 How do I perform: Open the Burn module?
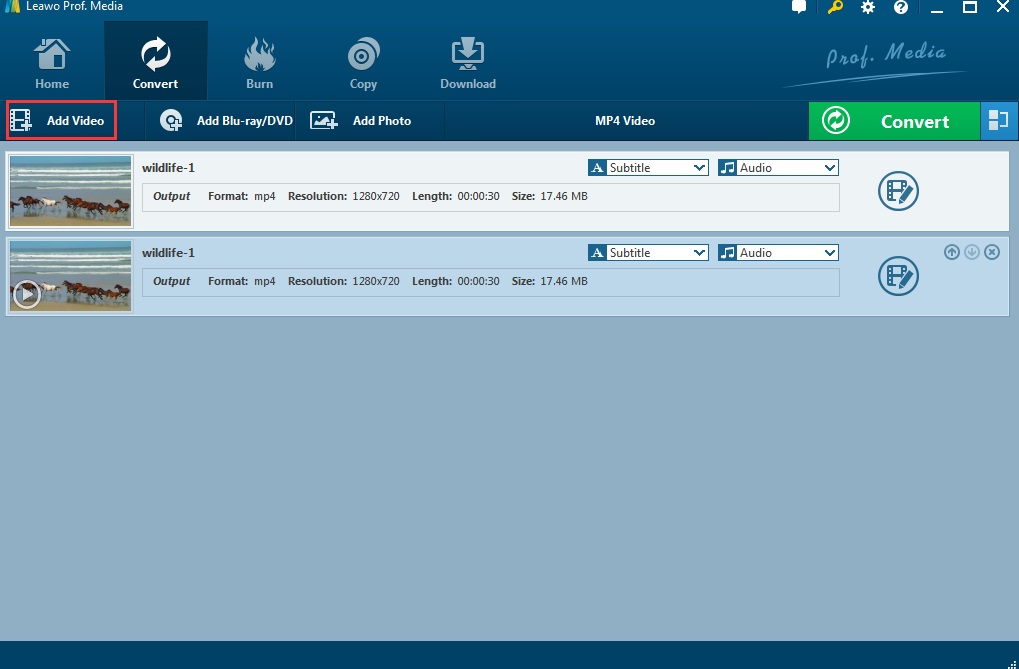point(259,63)
